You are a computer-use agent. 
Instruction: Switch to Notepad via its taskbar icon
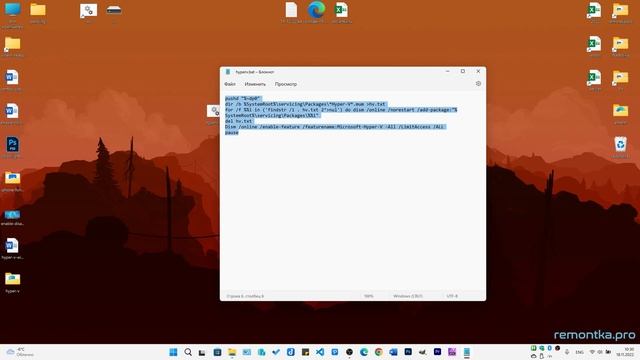[467, 352]
